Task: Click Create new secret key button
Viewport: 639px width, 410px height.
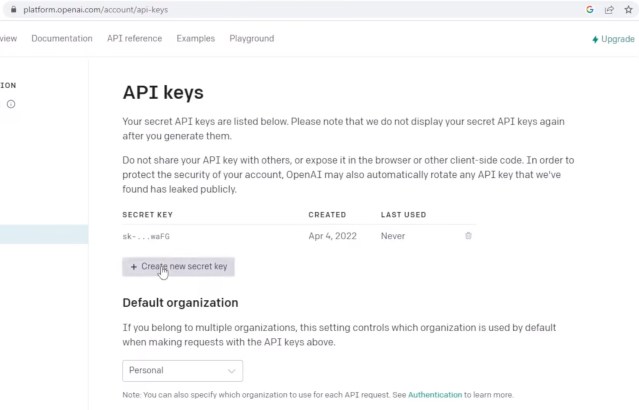Action: [x=179, y=267]
